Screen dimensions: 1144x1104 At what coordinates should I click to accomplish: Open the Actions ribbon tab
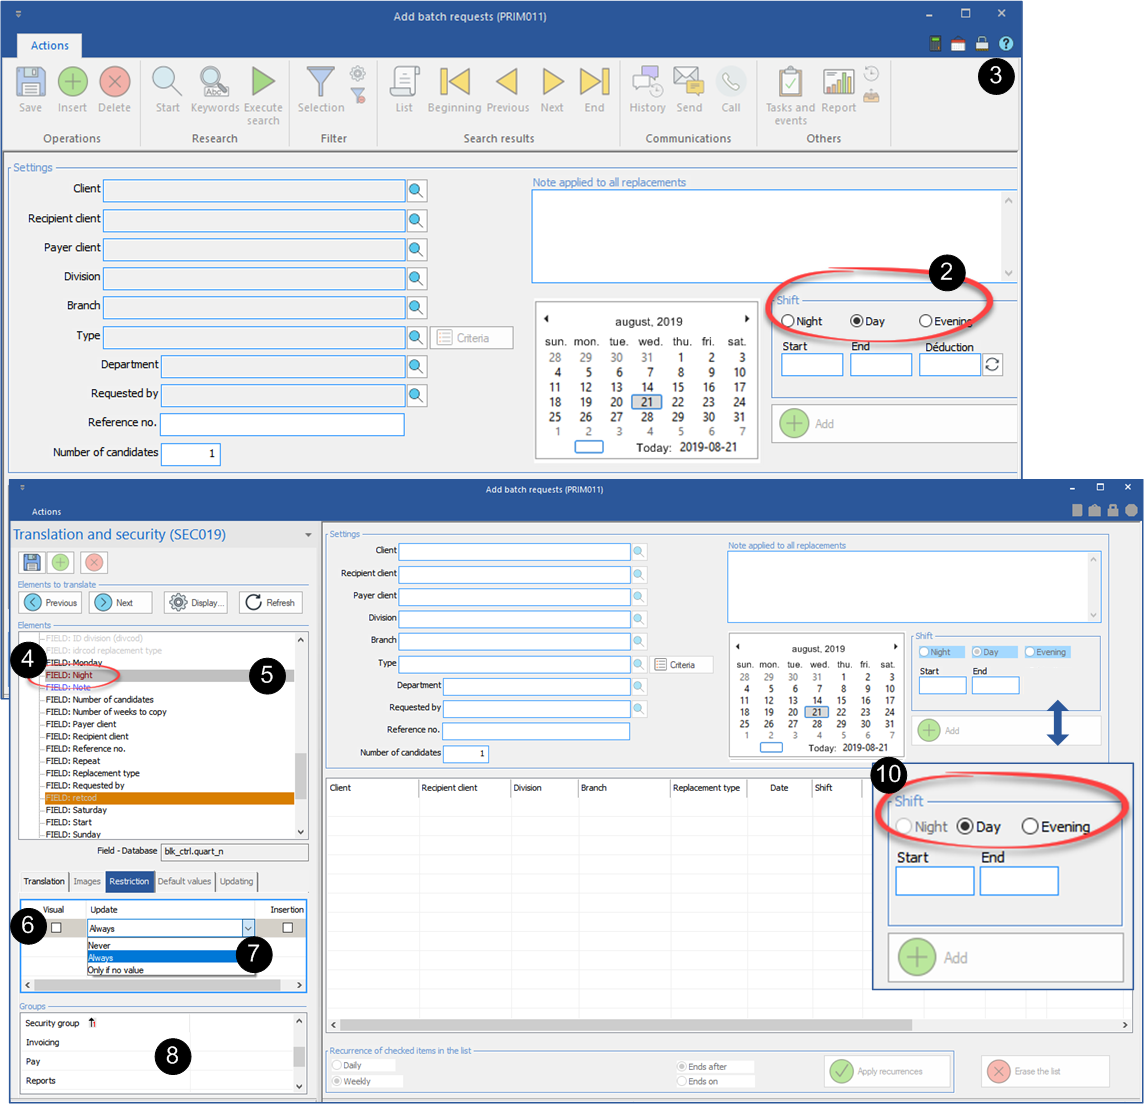pos(50,45)
